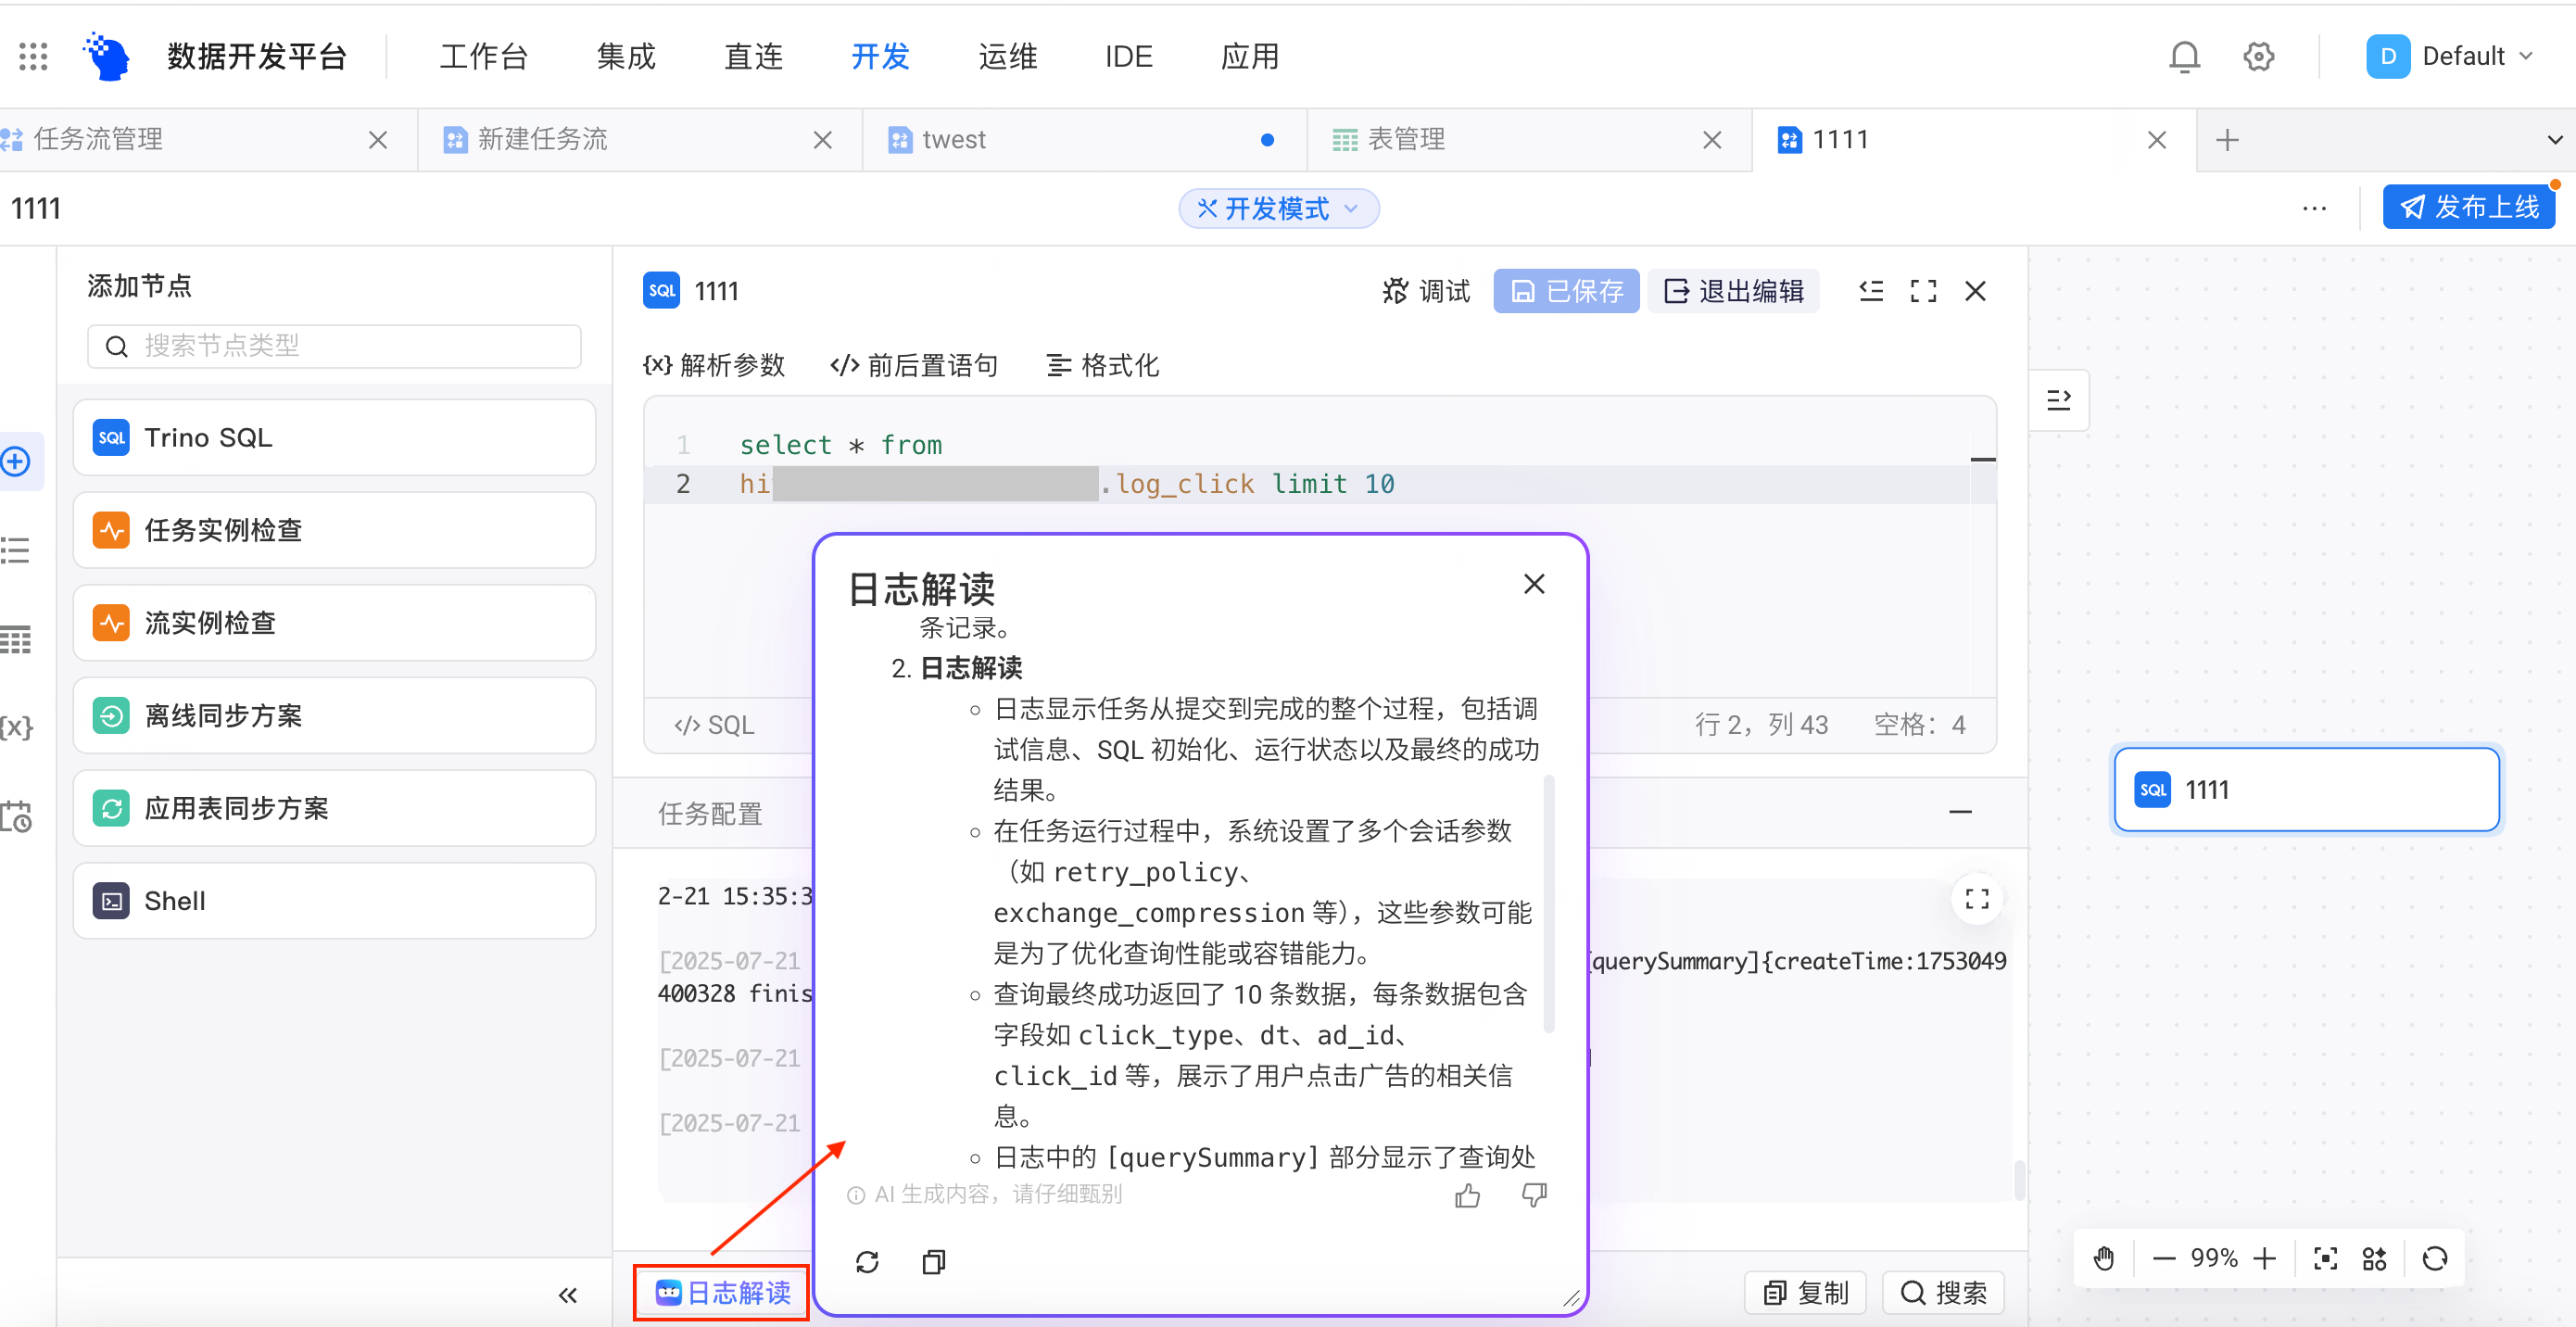Open the 应用 menu
Image resolution: width=2576 pixels, height=1327 pixels.
coord(1250,57)
